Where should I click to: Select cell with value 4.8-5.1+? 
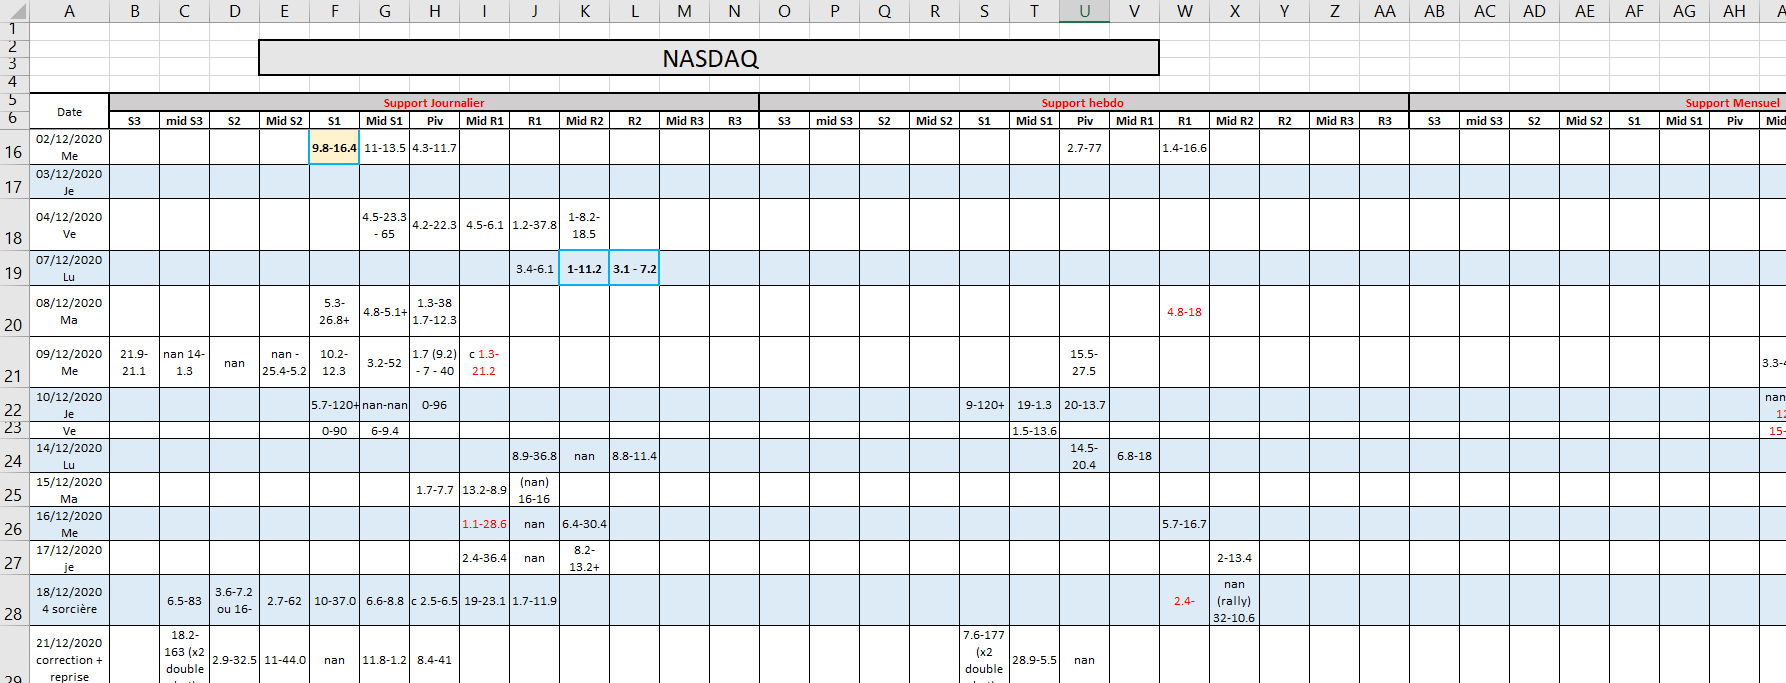[x=384, y=311]
